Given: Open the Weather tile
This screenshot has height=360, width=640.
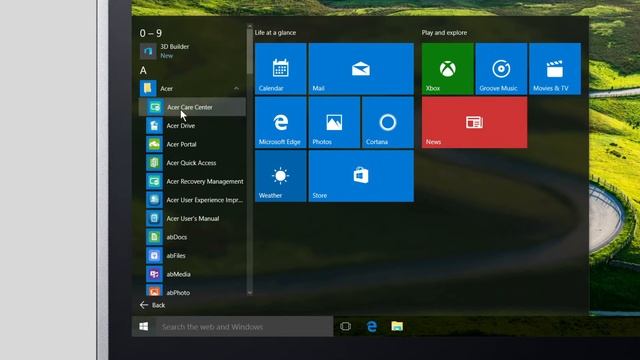Looking at the screenshot, I should click(280, 176).
